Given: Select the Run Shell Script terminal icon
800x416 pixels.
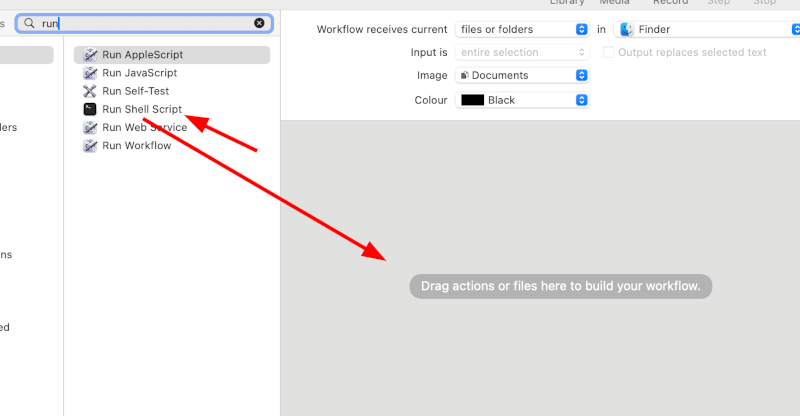Looking at the screenshot, I should pos(90,109).
